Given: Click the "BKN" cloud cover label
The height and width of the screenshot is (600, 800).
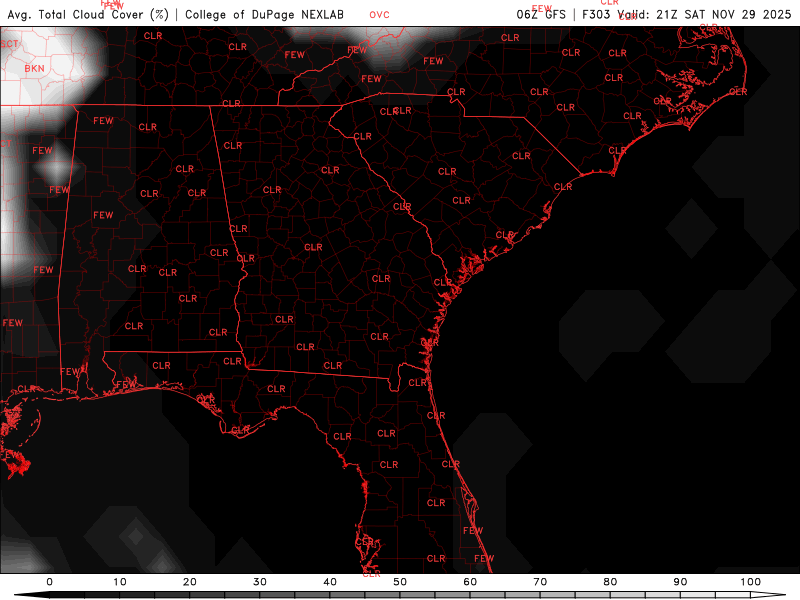Looking at the screenshot, I should pos(34,68).
